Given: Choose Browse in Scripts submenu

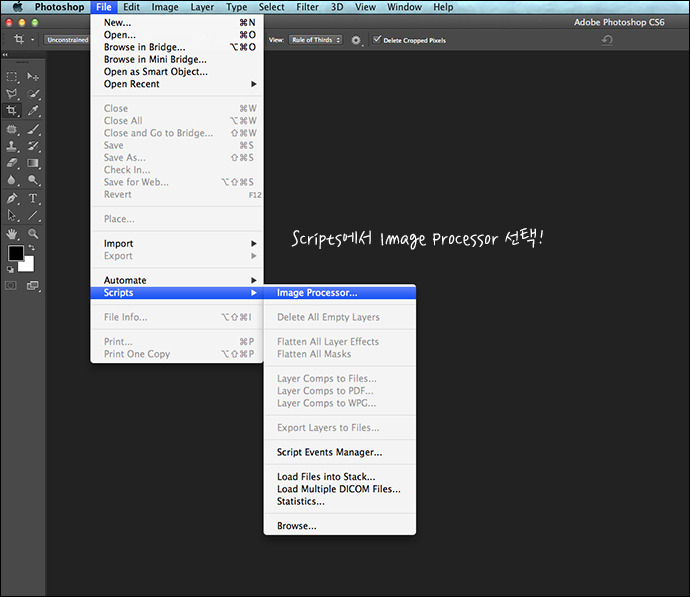Looking at the screenshot, I should [x=340, y=526].
